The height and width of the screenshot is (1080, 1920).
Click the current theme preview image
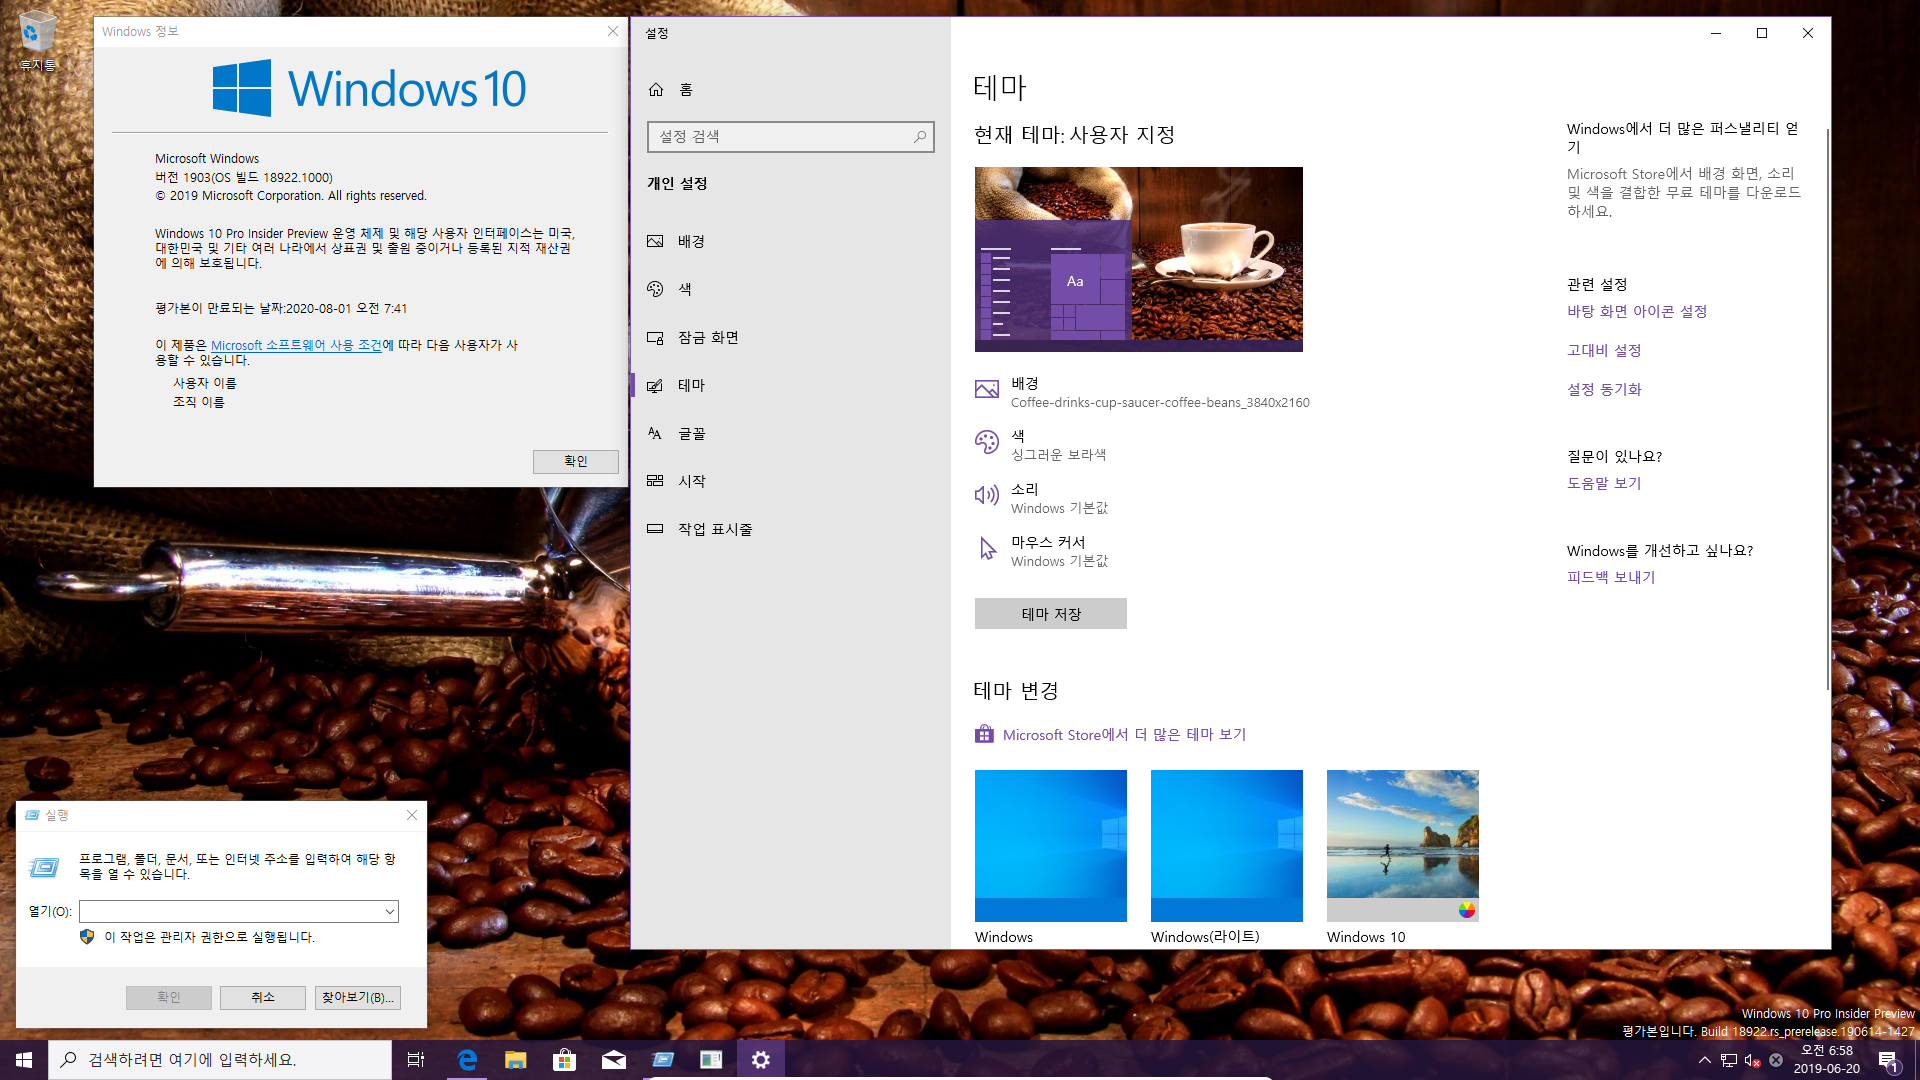pyautogui.click(x=1138, y=259)
